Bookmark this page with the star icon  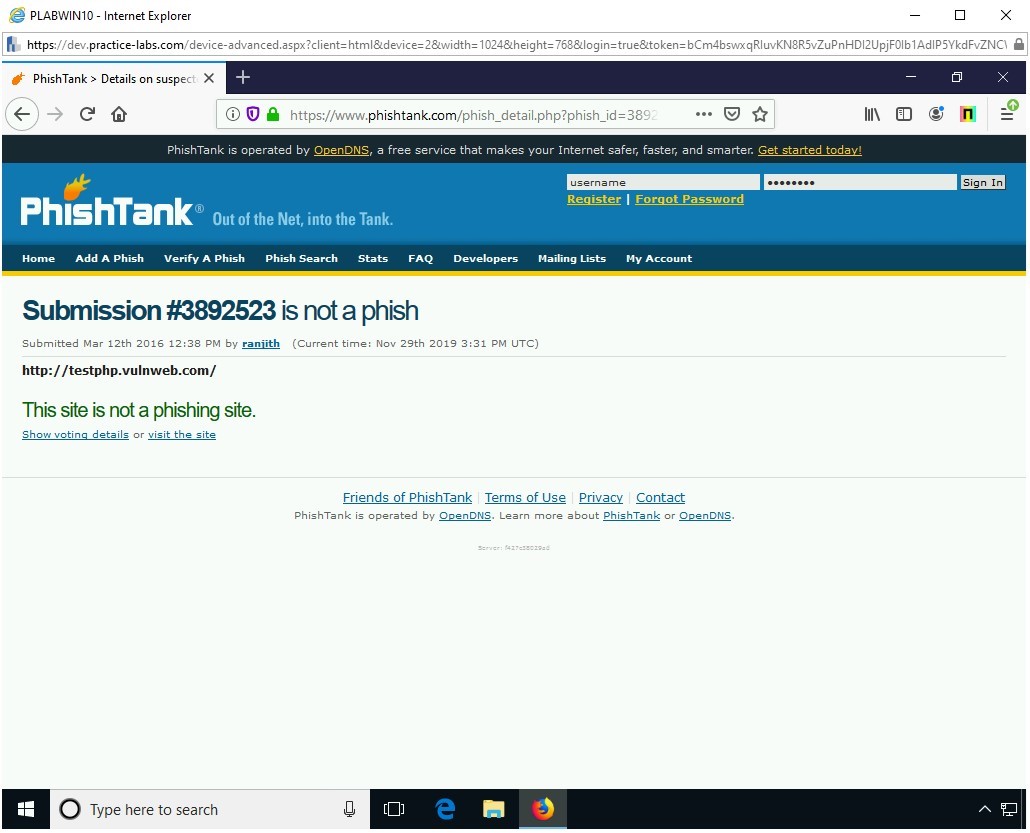click(760, 114)
